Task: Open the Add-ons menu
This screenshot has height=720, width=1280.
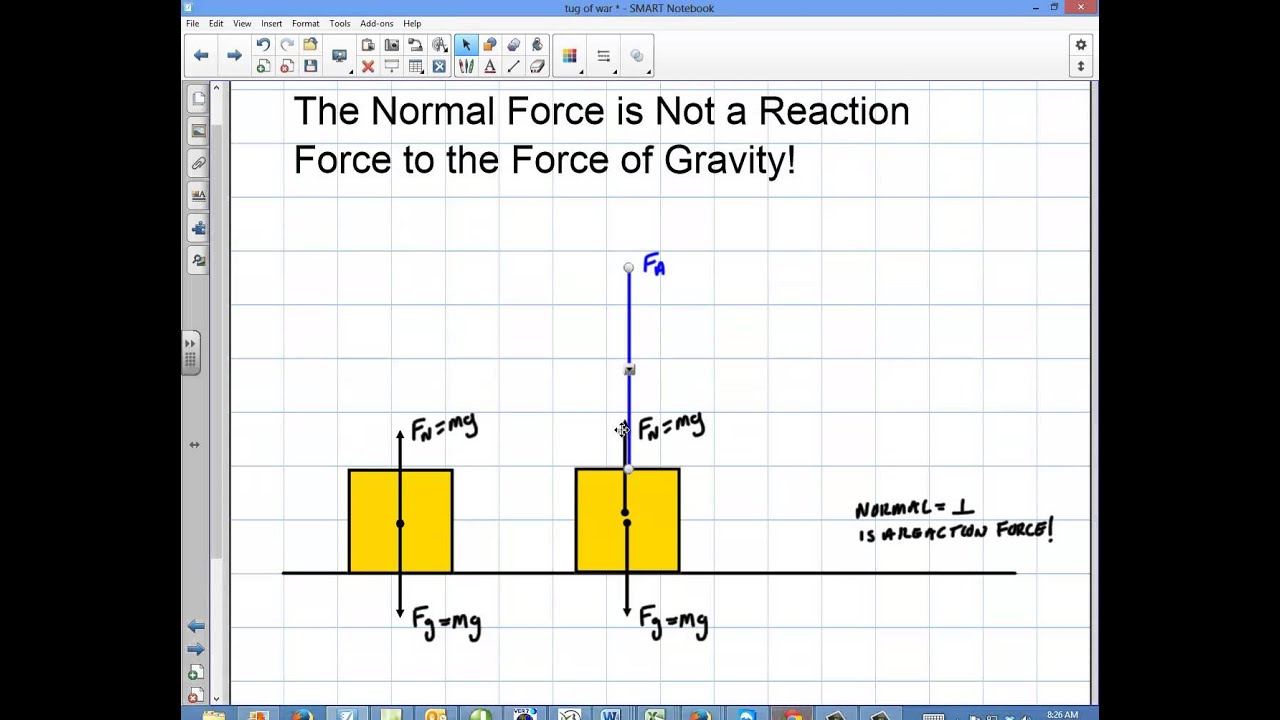Action: [377, 23]
